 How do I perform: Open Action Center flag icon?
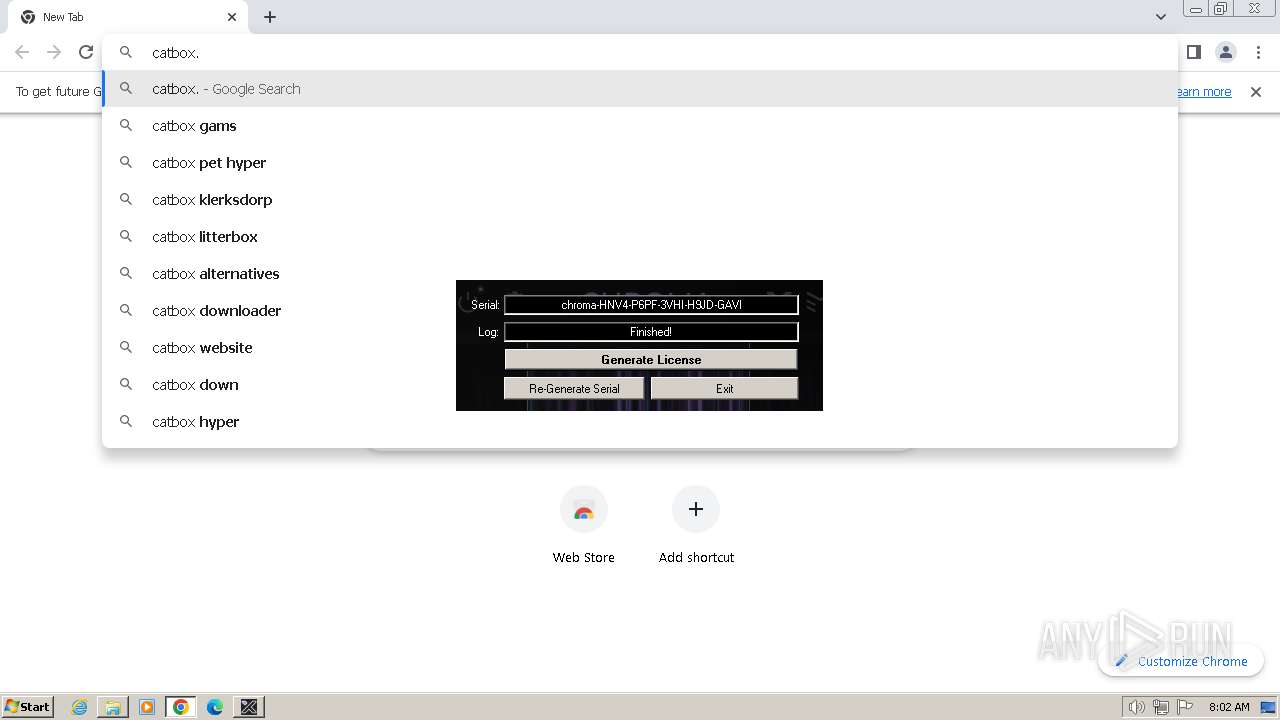(x=1185, y=707)
